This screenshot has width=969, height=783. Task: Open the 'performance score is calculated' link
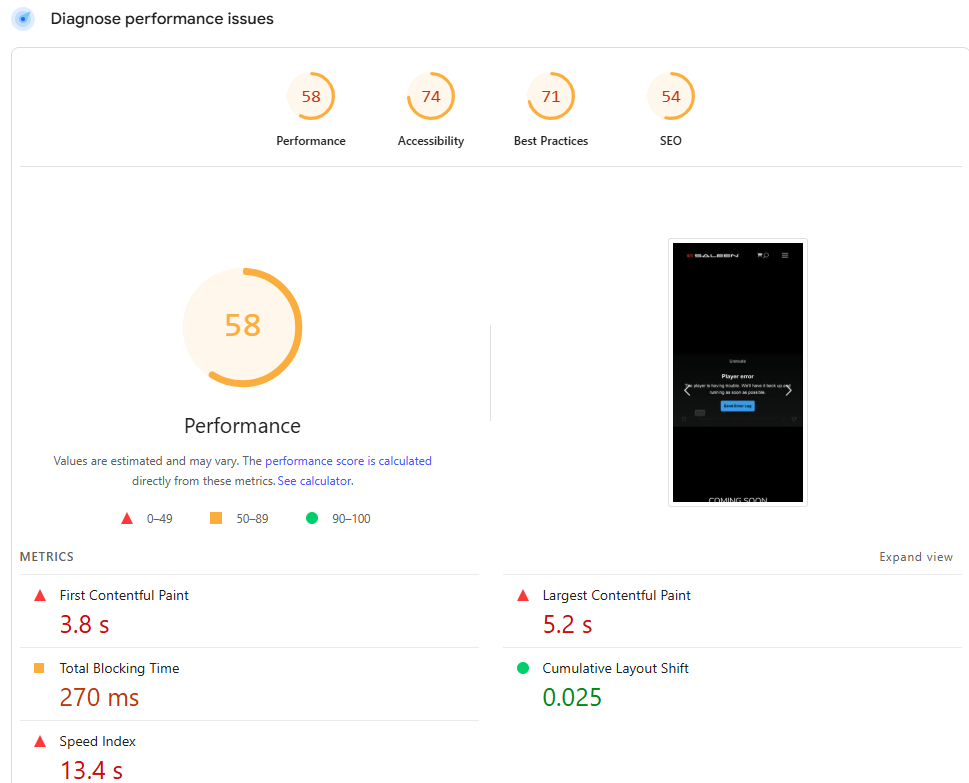coord(348,461)
